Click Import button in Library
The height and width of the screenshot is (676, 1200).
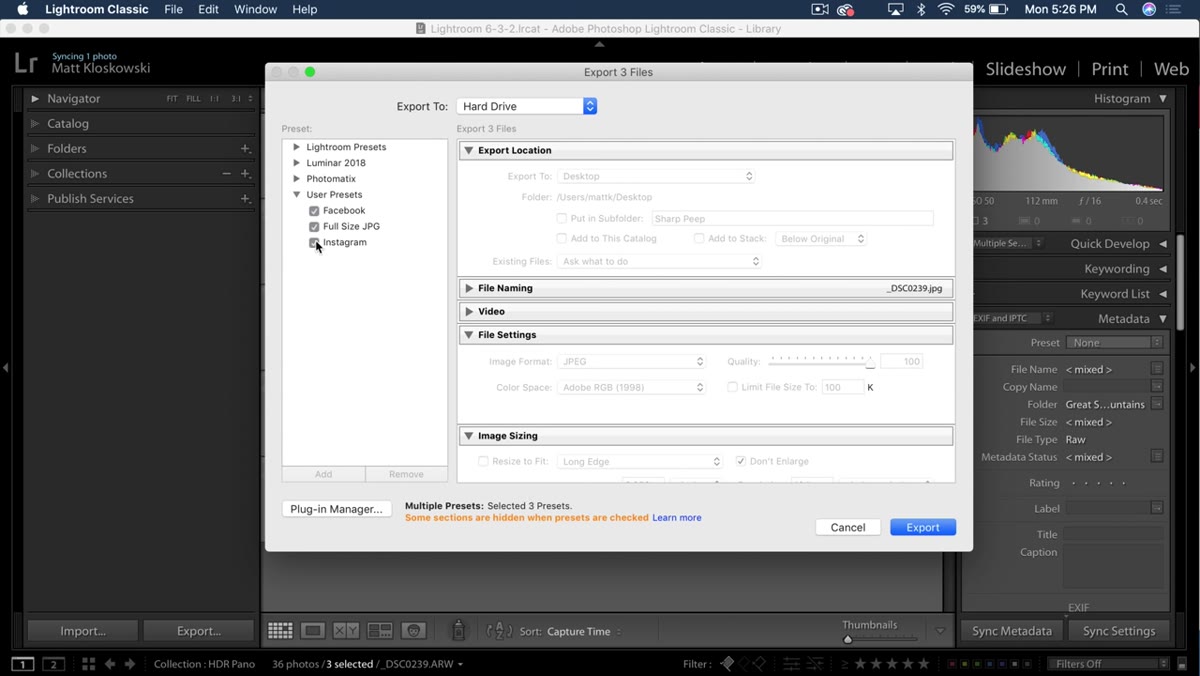(82, 631)
